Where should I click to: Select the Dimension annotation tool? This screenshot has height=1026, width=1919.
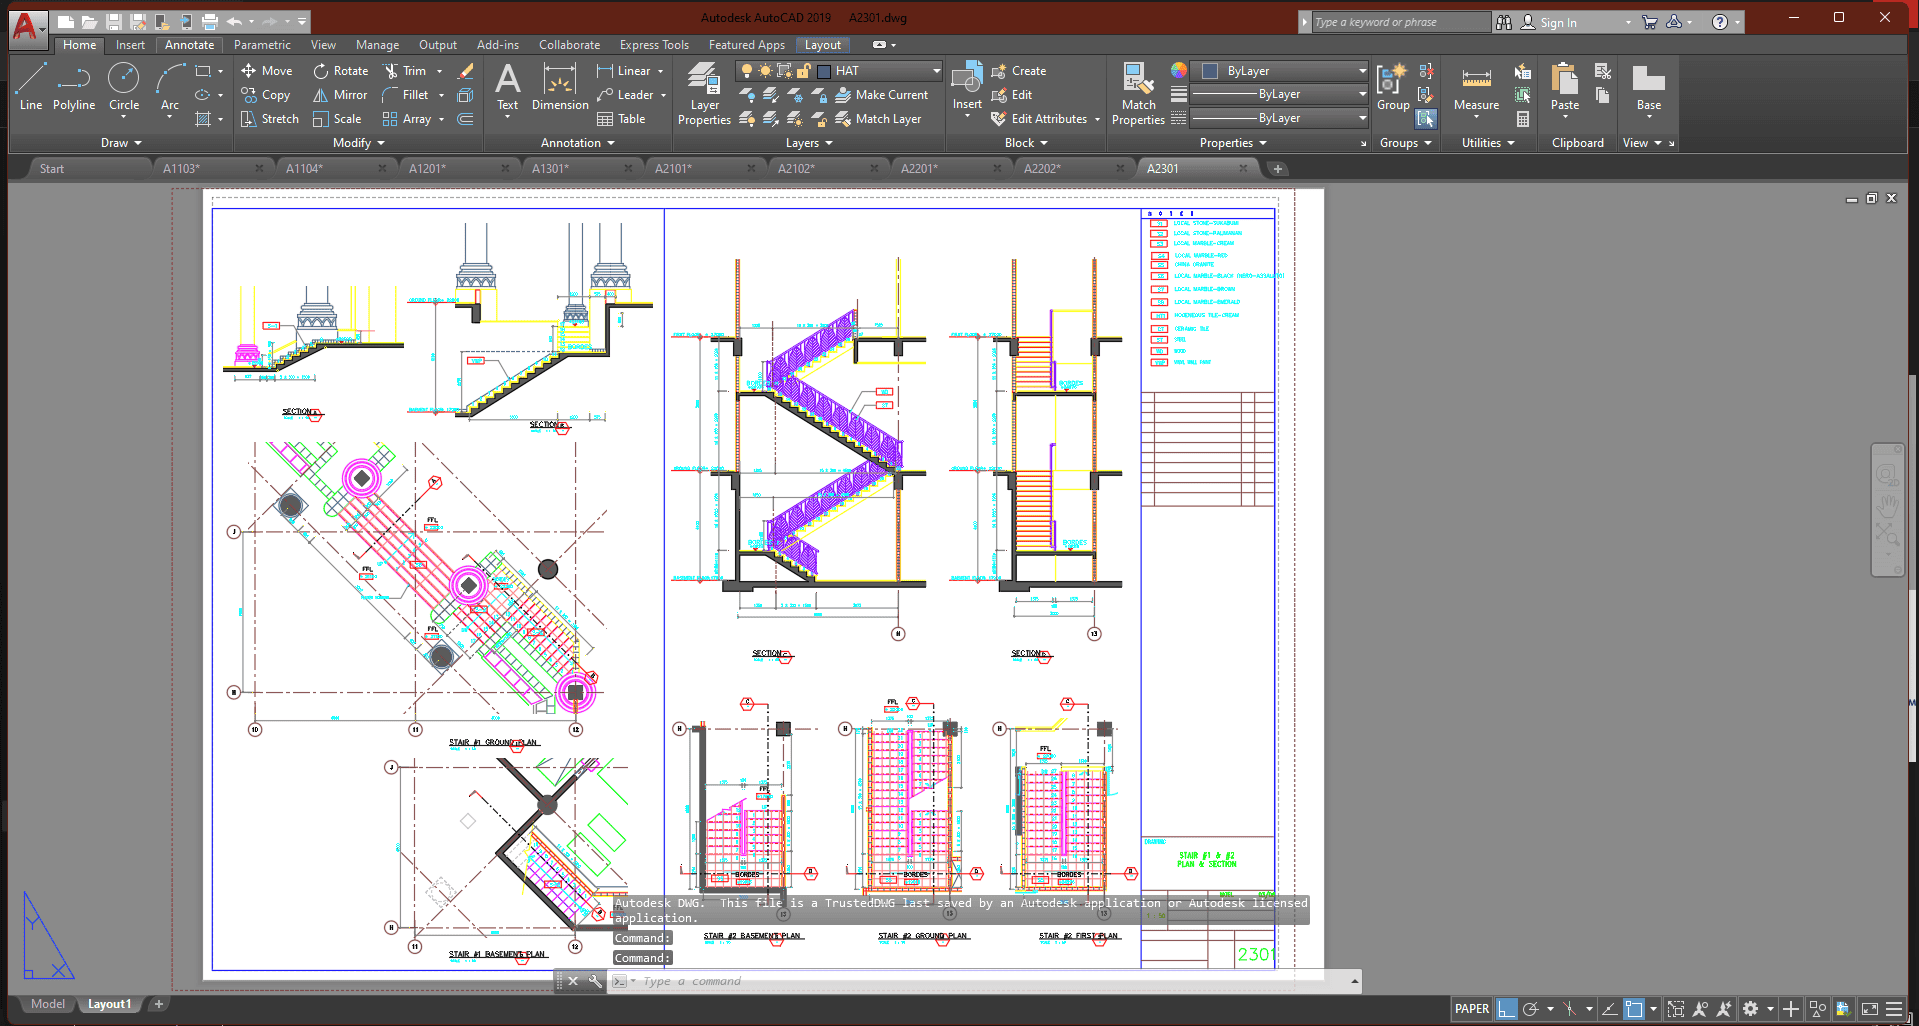[560, 86]
